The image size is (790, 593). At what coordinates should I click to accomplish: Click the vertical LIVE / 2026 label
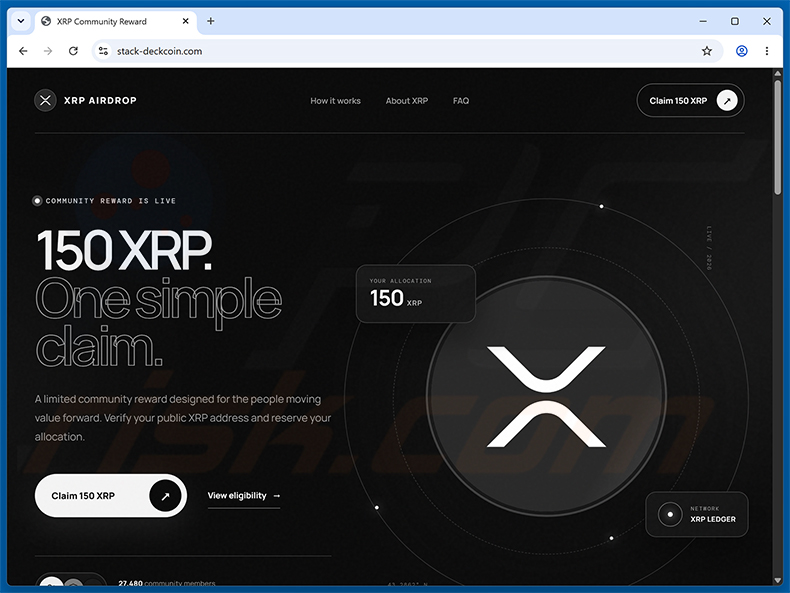click(x=709, y=248)
